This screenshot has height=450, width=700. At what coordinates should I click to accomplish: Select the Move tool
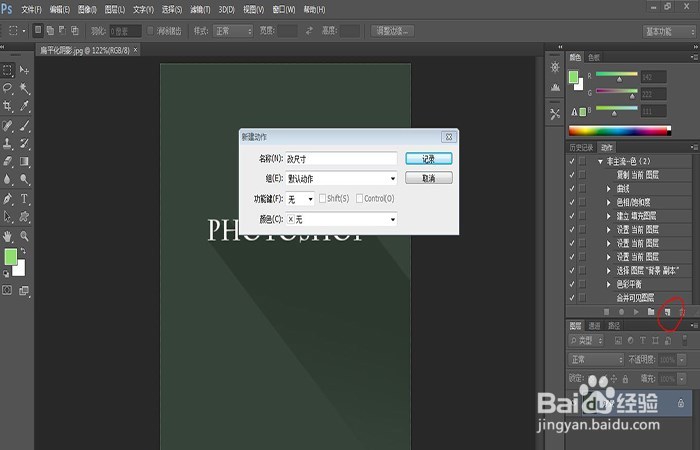[x=24, y=70]
